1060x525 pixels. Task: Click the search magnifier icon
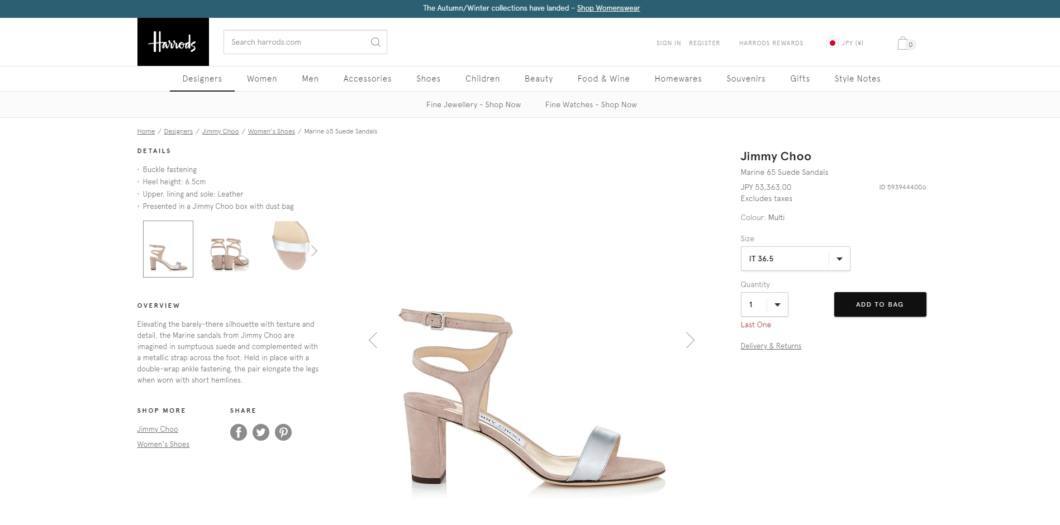tap(375, 42)
